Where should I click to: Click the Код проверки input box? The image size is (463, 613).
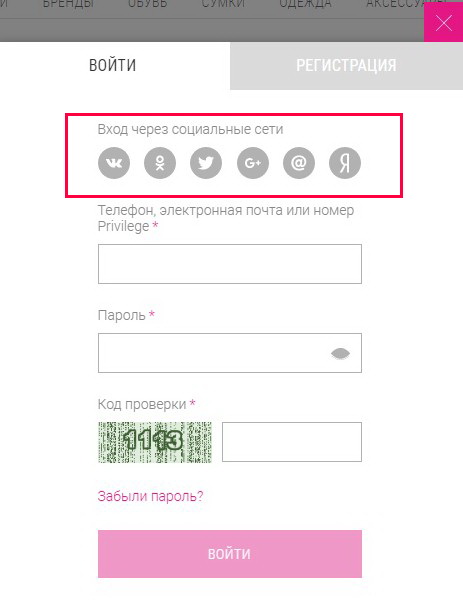[x=292, y=442]
